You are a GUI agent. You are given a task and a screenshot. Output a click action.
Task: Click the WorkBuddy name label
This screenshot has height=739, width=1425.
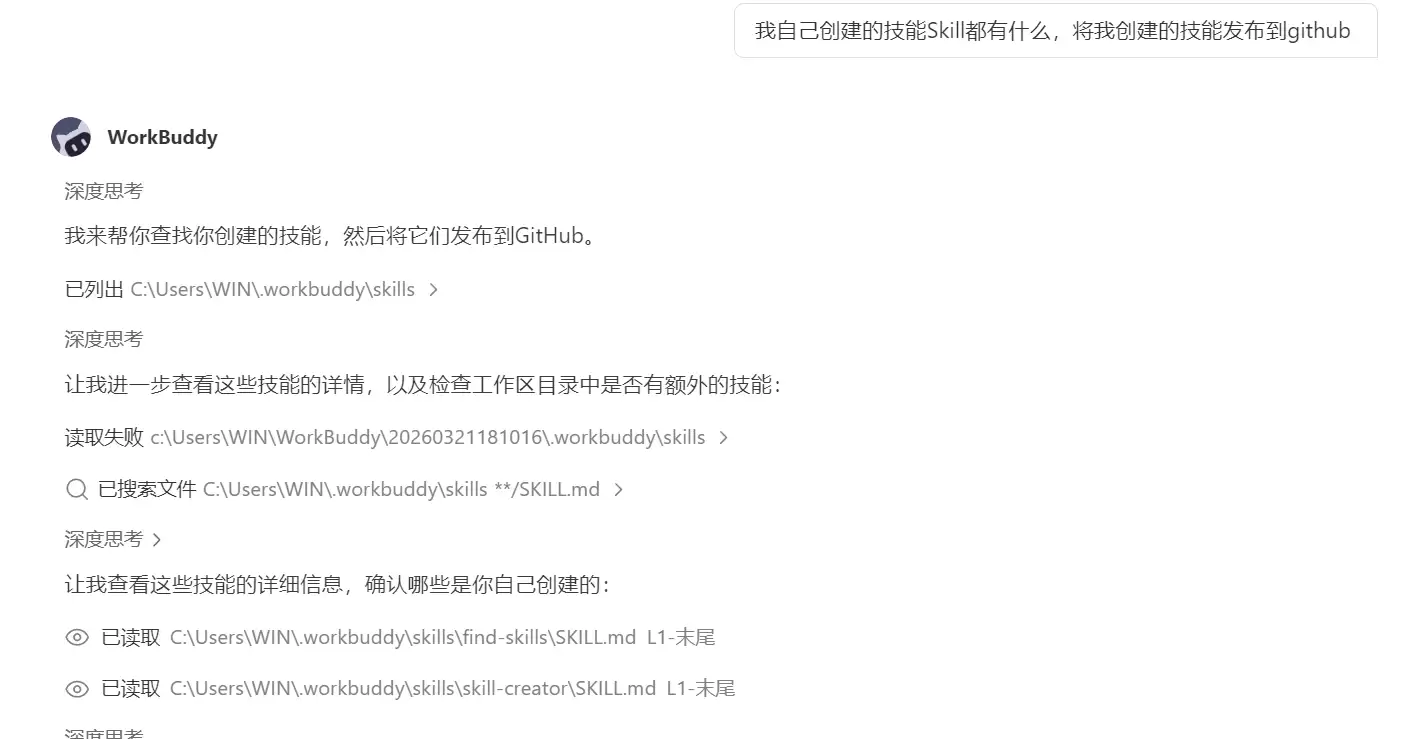(x=163, y=137)
